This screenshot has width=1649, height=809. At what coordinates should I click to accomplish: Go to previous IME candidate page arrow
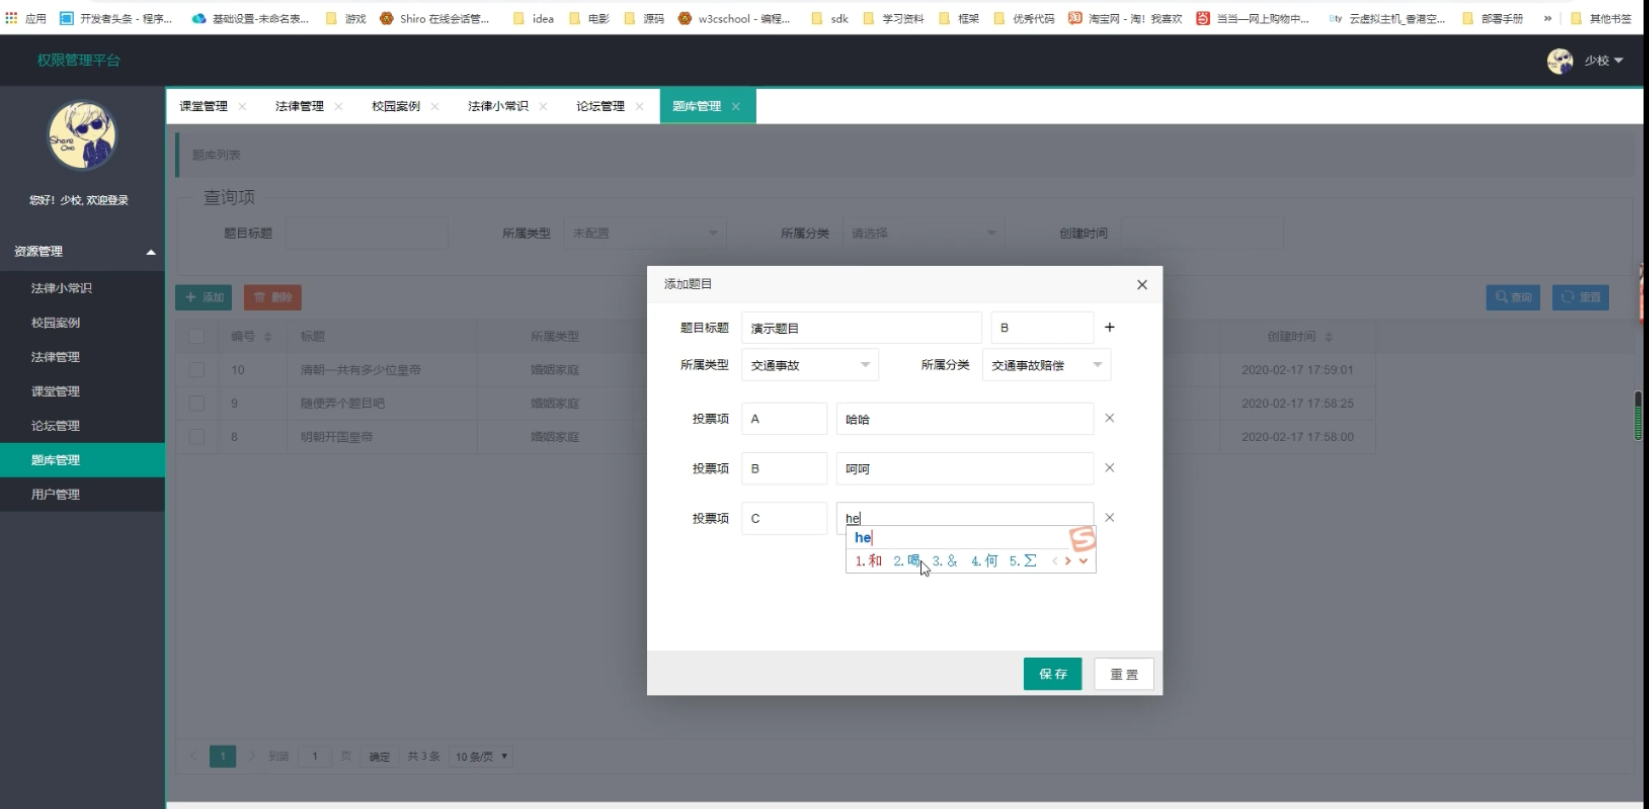tap(1054, 561)
